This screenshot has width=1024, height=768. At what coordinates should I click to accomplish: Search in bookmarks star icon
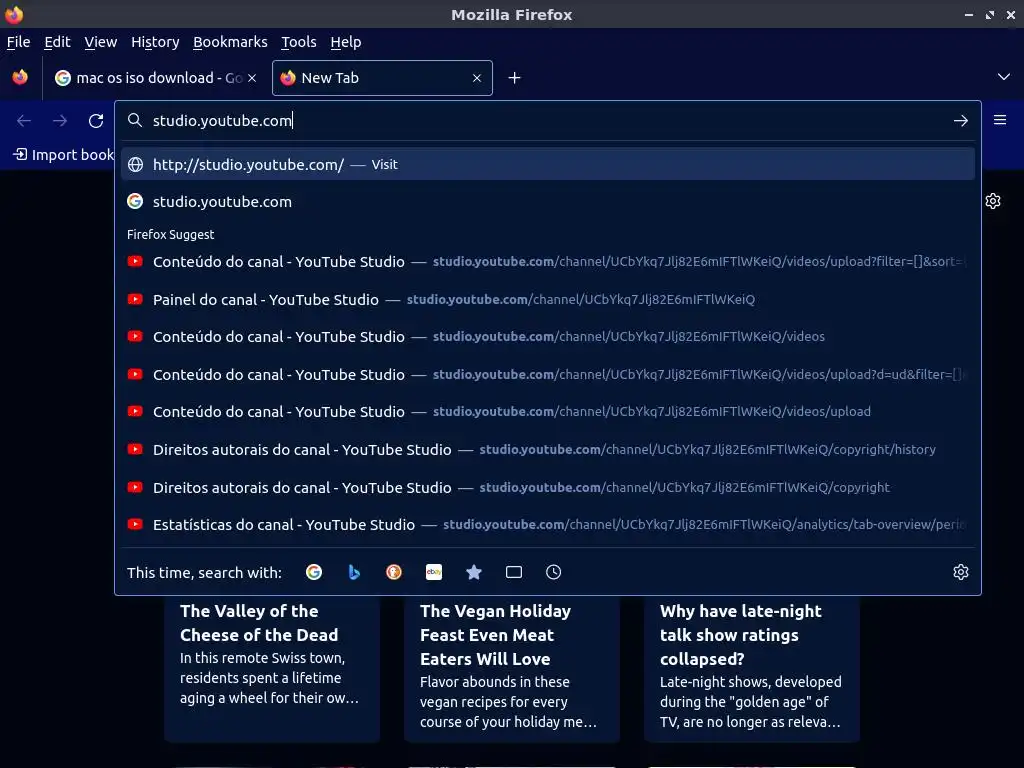click(x=474, y=573)
